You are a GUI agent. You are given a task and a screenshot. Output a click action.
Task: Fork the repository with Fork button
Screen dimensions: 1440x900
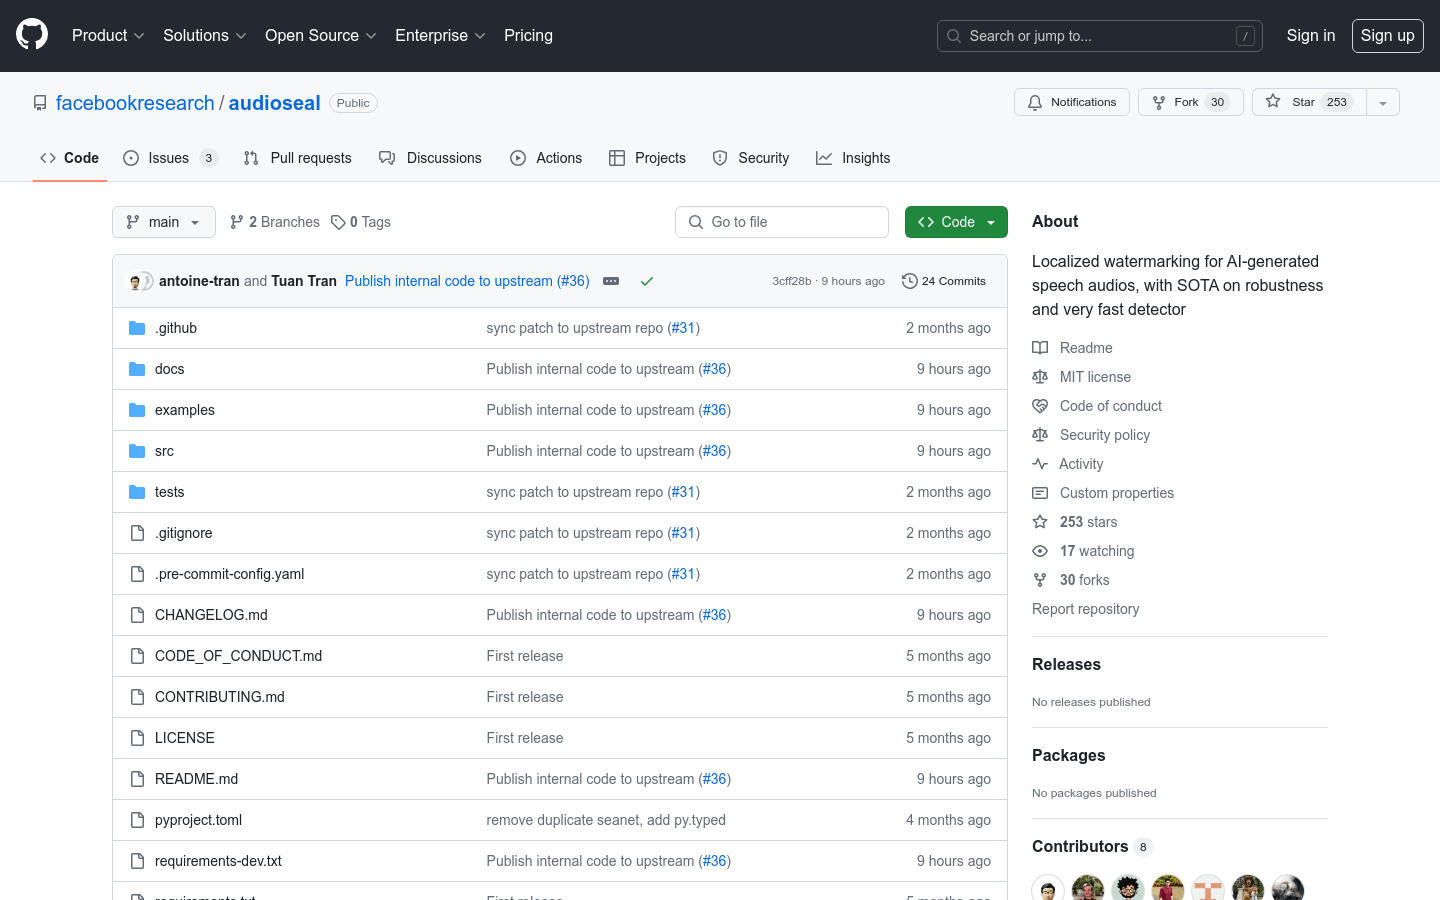(1190, 102)
